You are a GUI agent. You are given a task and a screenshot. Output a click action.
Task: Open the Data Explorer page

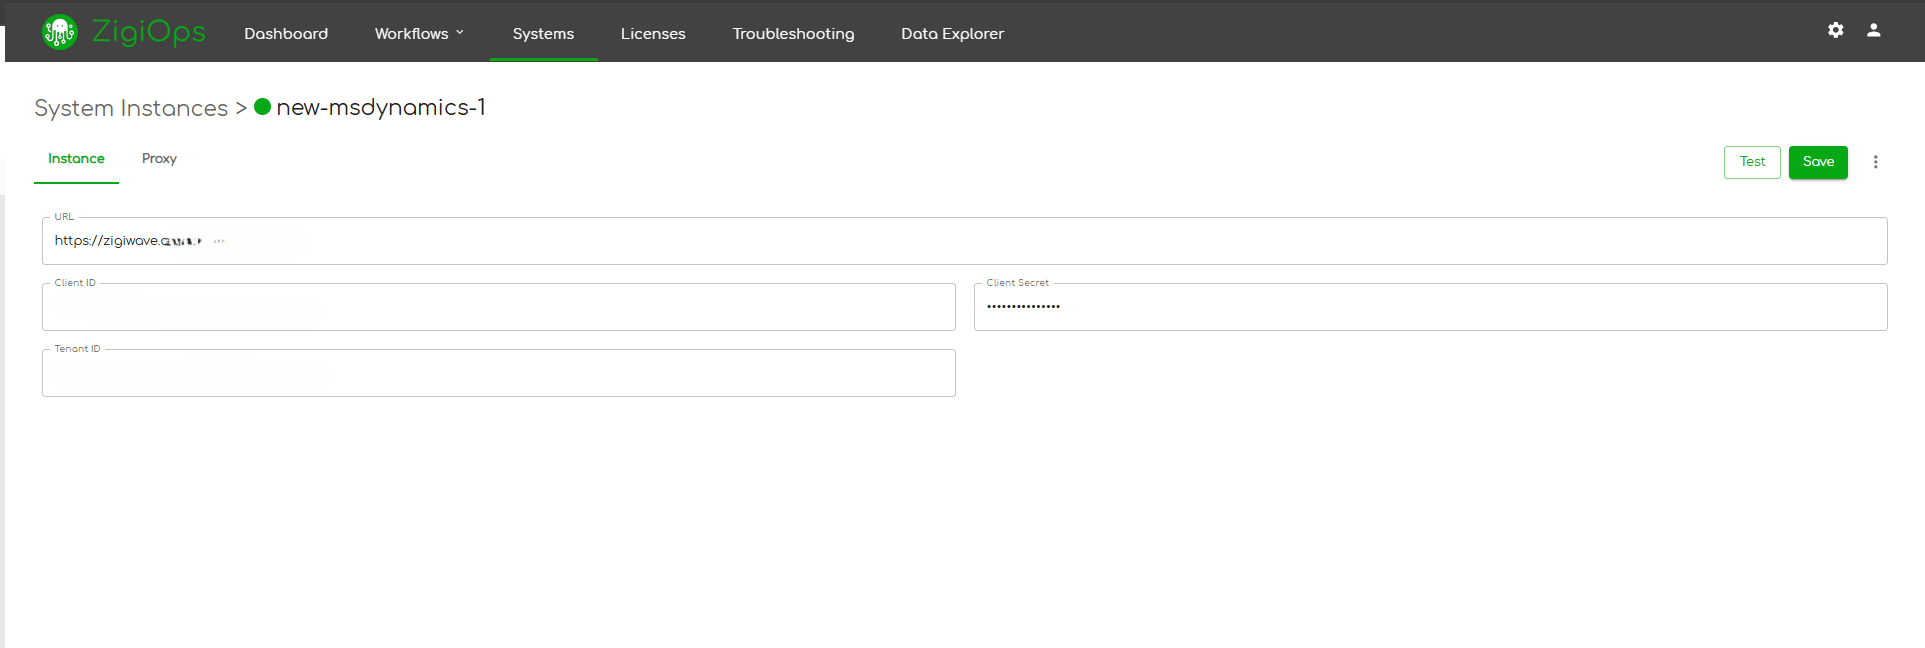[x=952, y=33]
